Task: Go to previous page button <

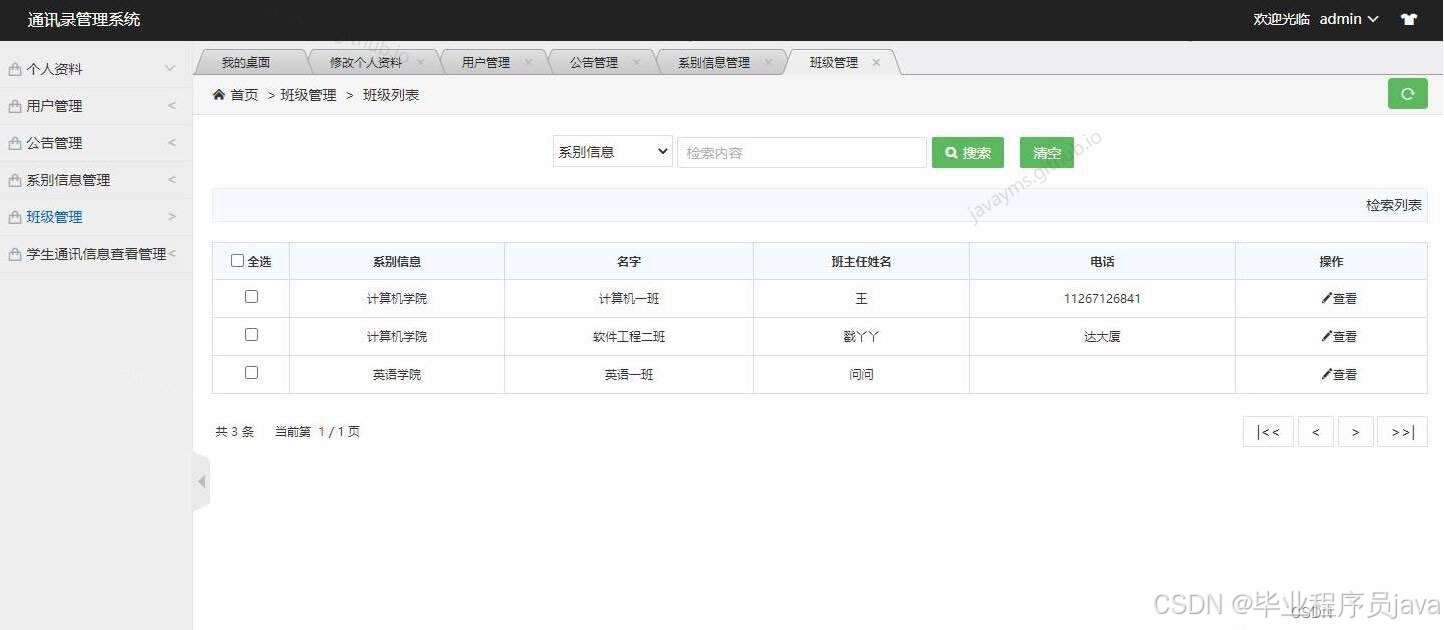Action: tap(1316, 432)
